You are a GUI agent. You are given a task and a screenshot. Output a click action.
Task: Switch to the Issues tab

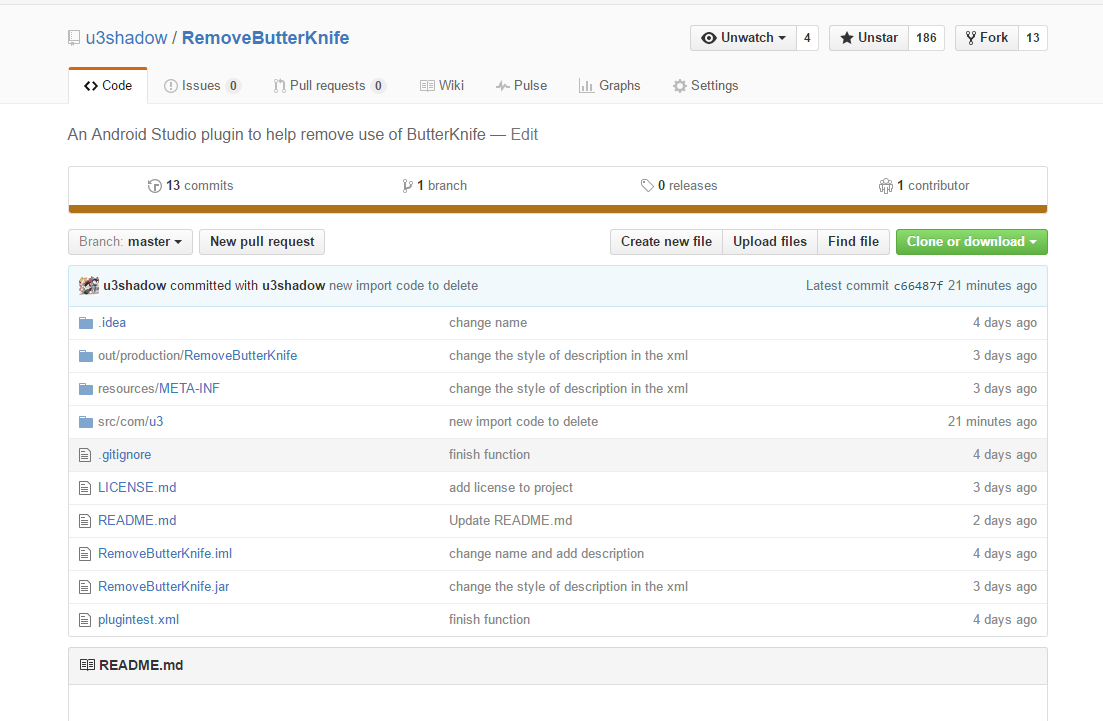202,85
